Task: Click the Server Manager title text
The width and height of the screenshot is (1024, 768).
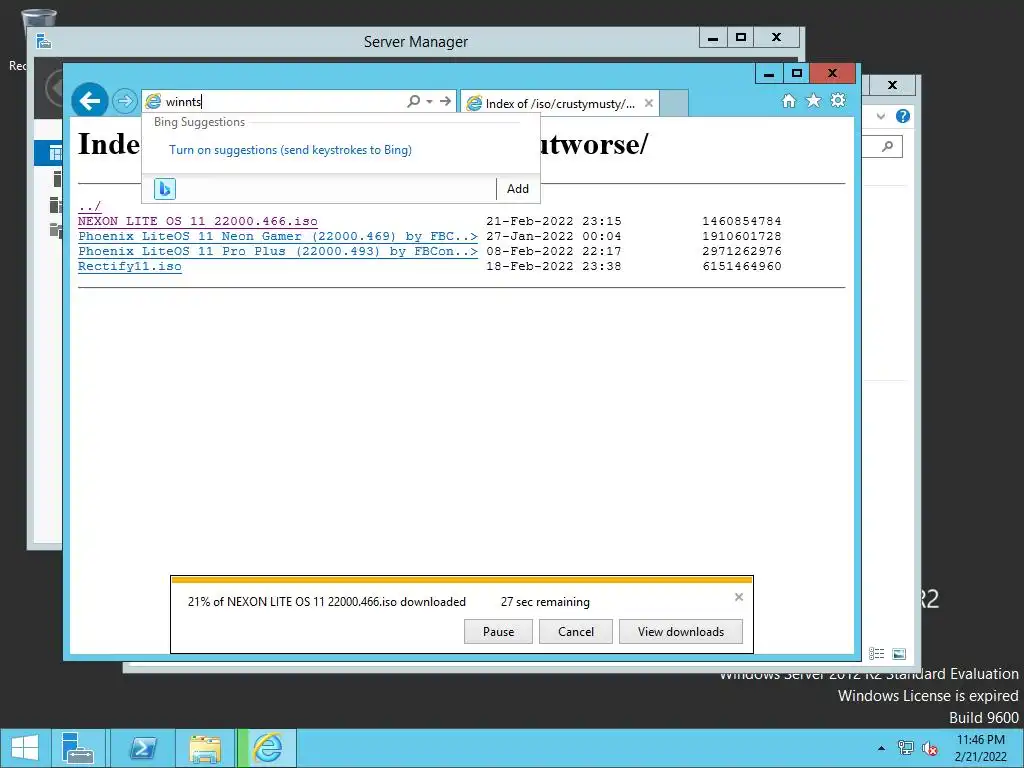Action: point(415,42)
